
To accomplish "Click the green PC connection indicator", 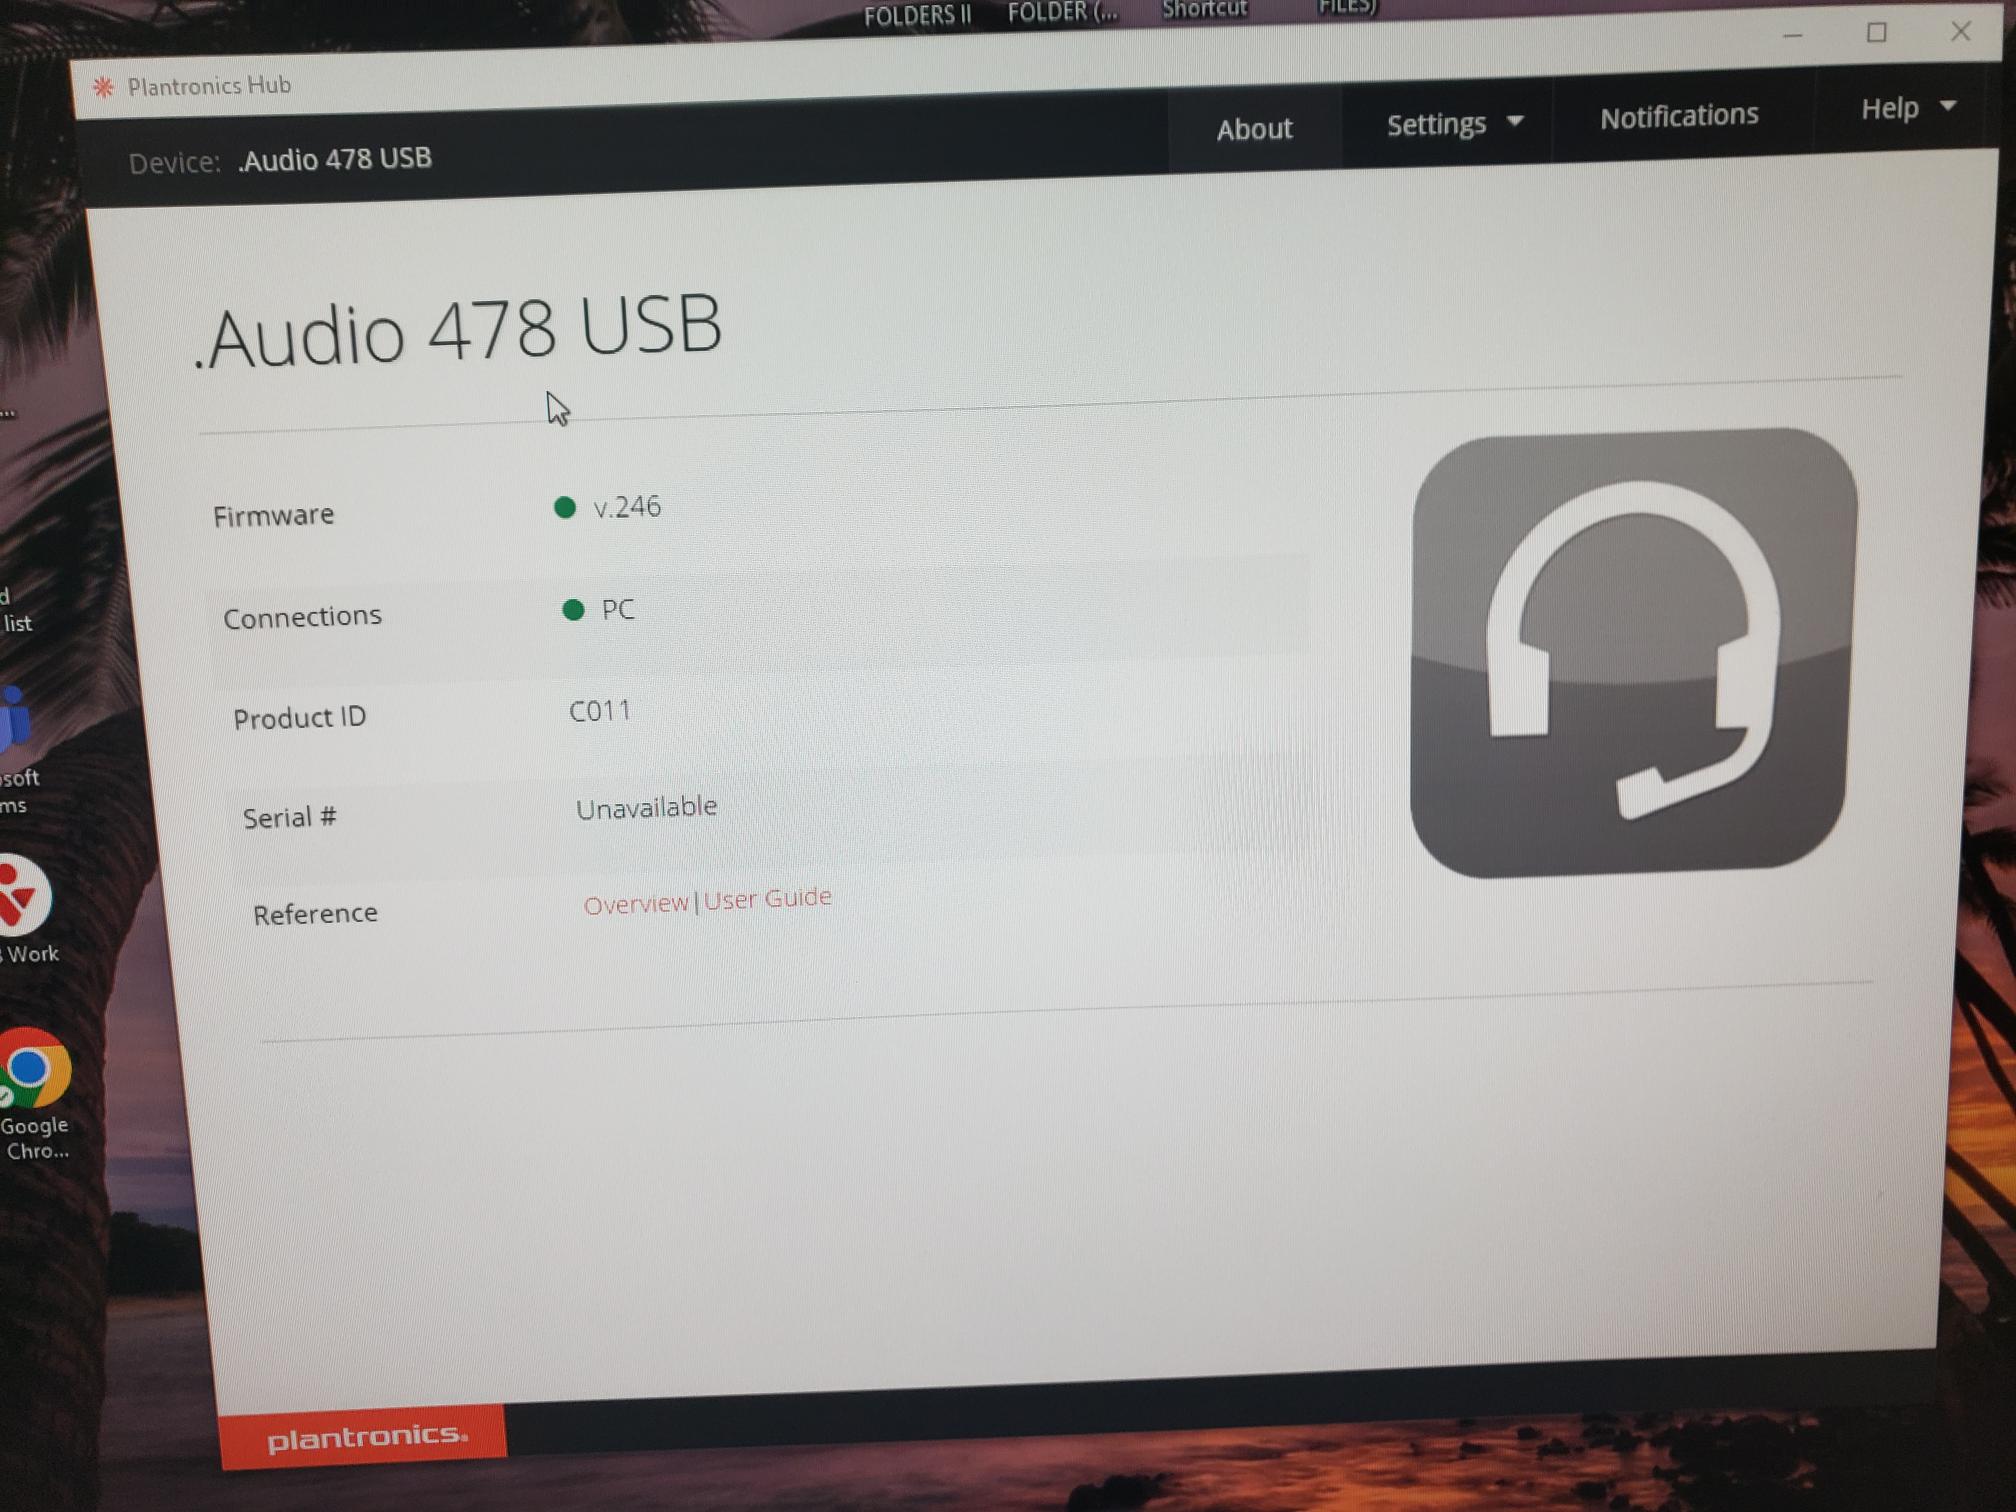I will click(x=573, y=610).
